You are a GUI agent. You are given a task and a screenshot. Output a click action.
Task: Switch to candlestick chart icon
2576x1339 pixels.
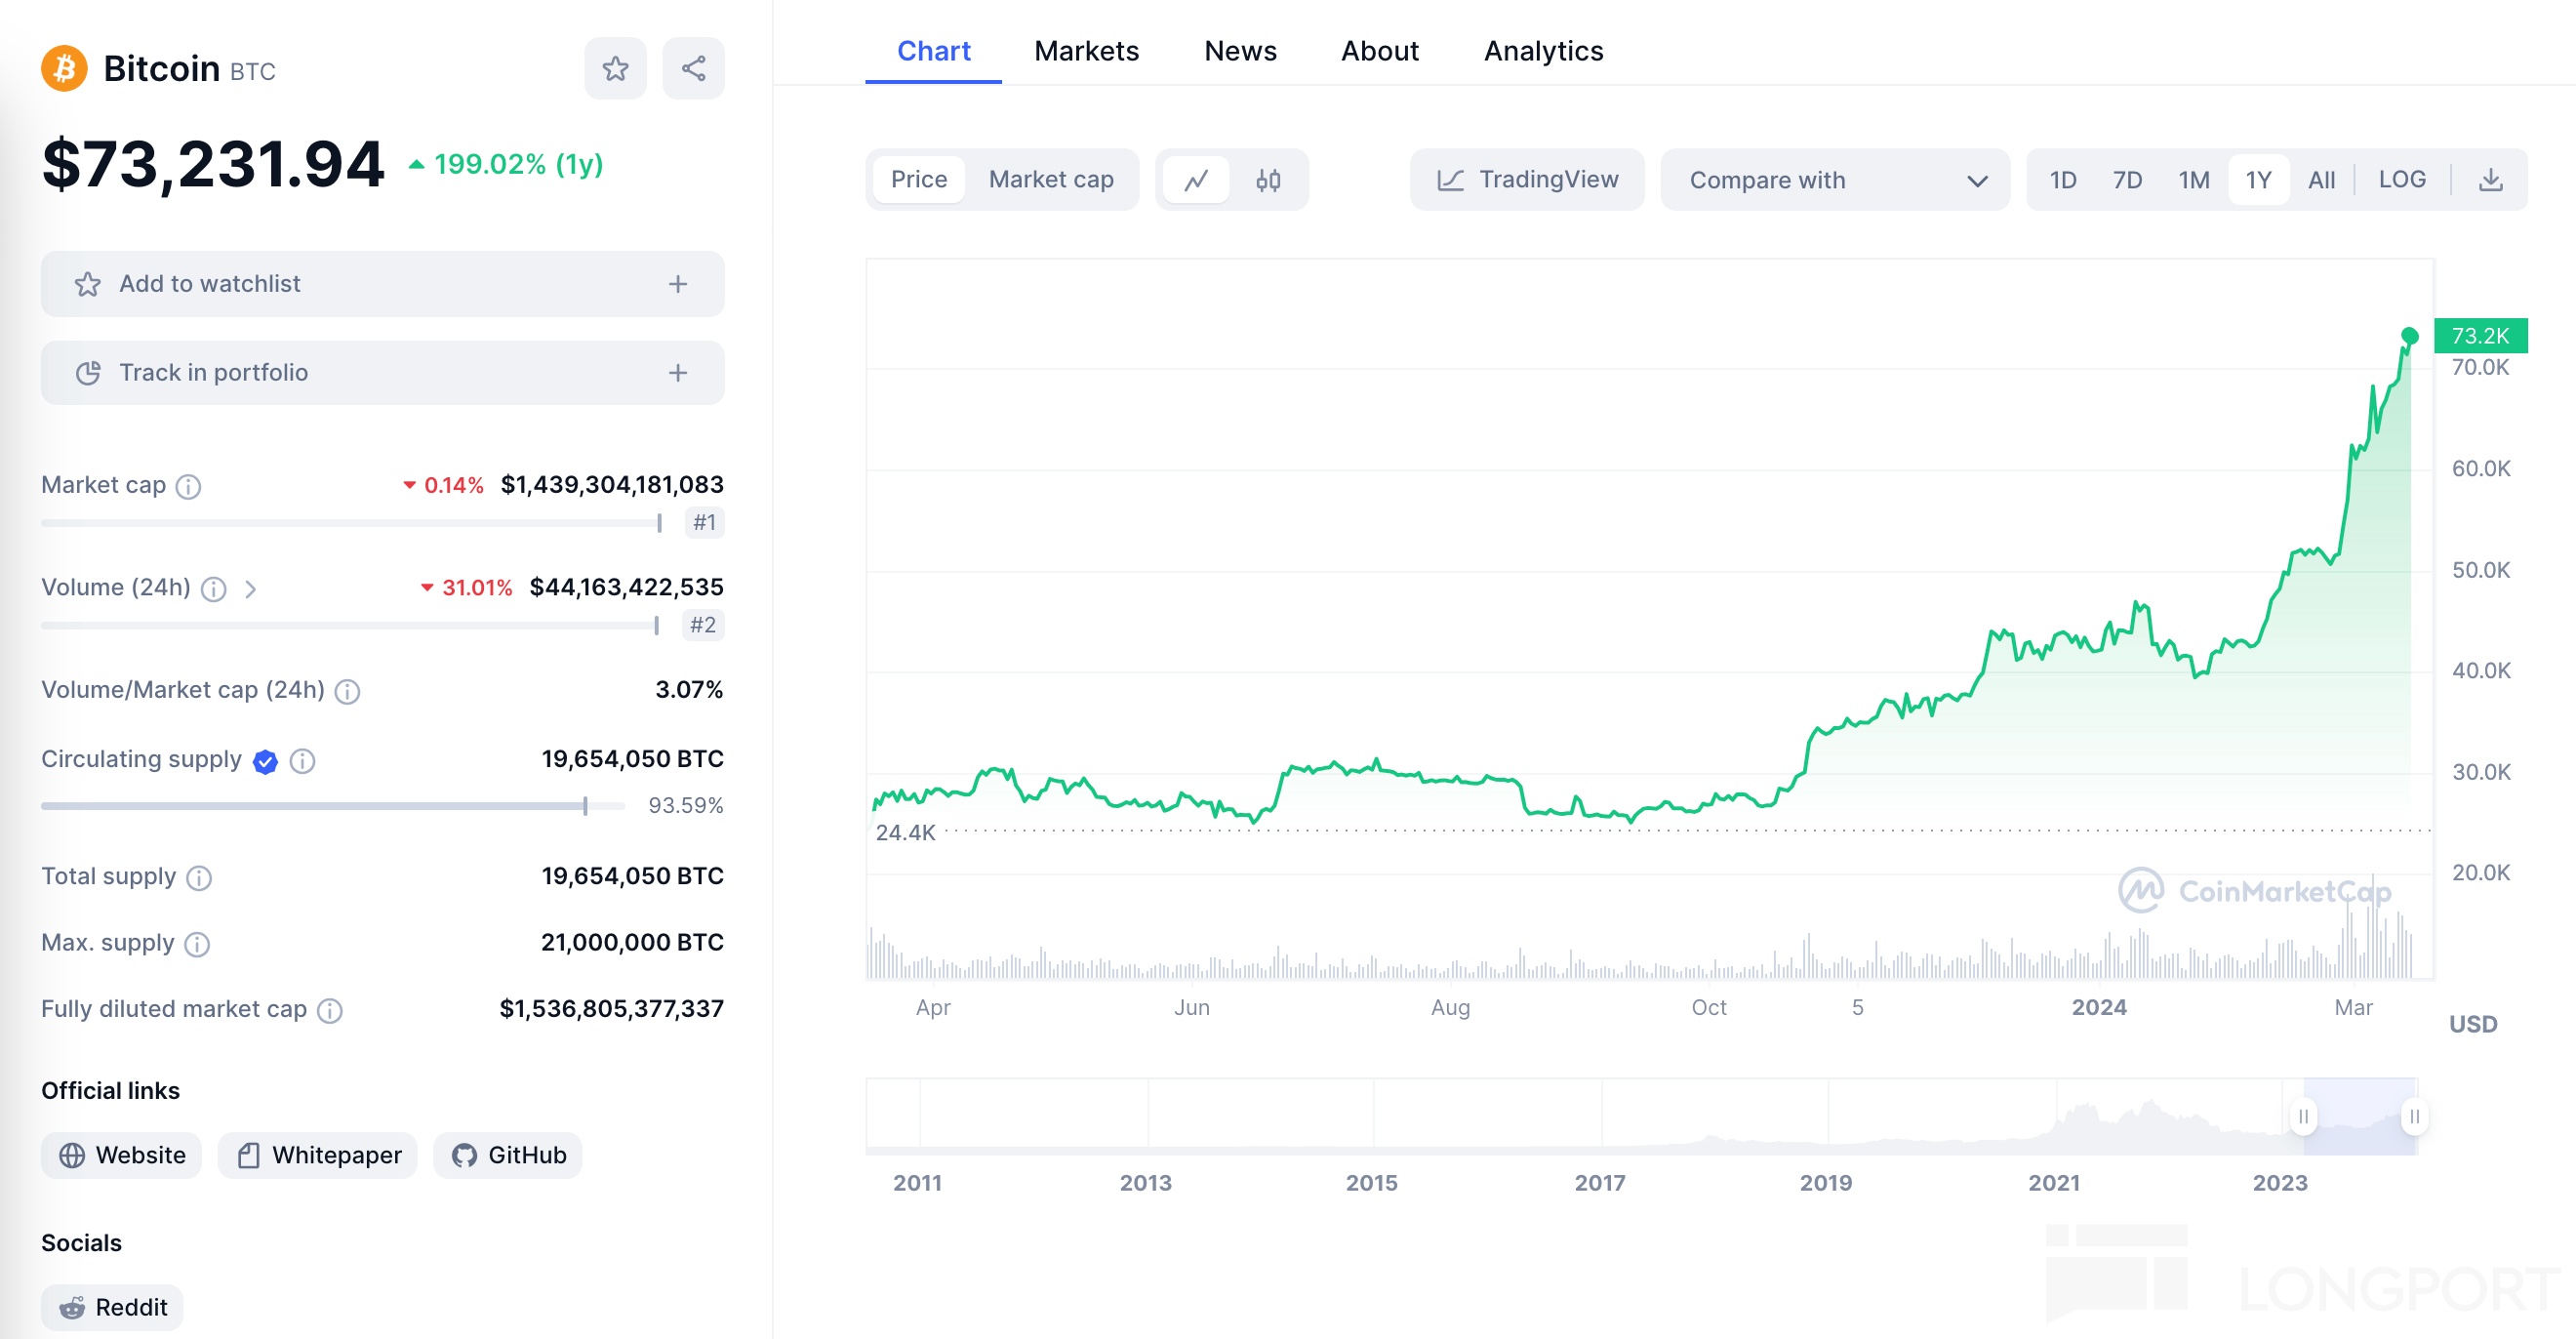tap(1268, 180)
